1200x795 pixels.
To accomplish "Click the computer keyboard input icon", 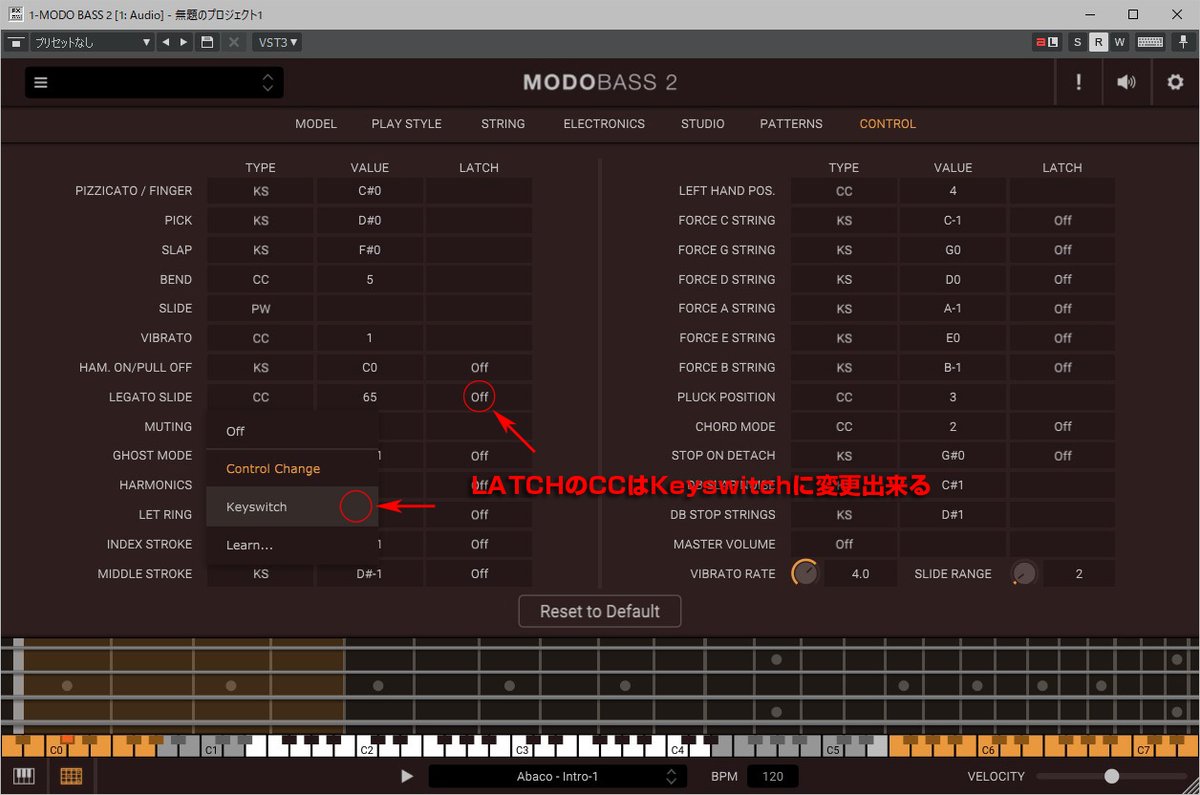I will pyautogui.click(x=1150, y=42).
